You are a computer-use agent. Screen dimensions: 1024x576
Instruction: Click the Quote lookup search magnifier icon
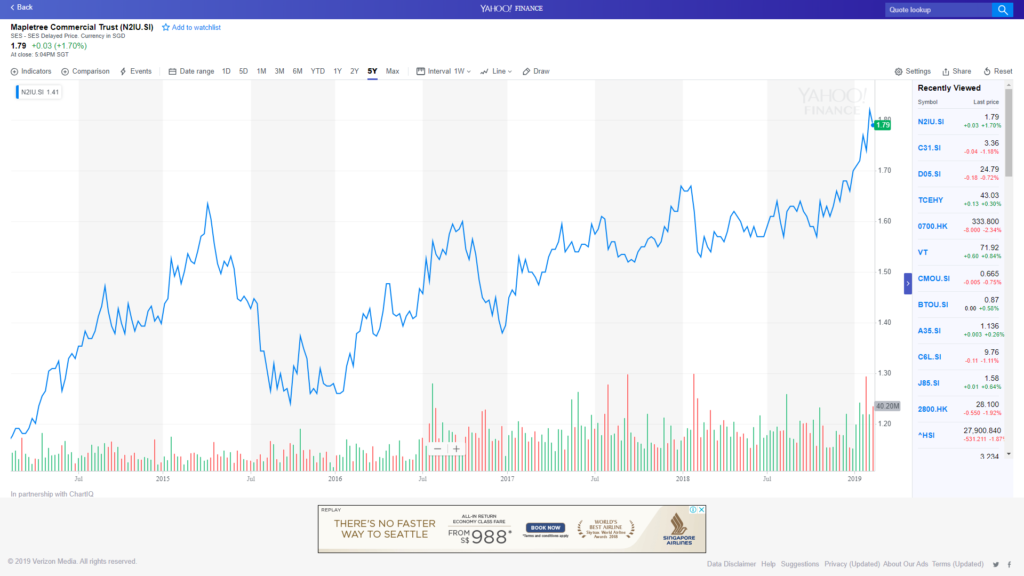click(x=1002, y=10)
